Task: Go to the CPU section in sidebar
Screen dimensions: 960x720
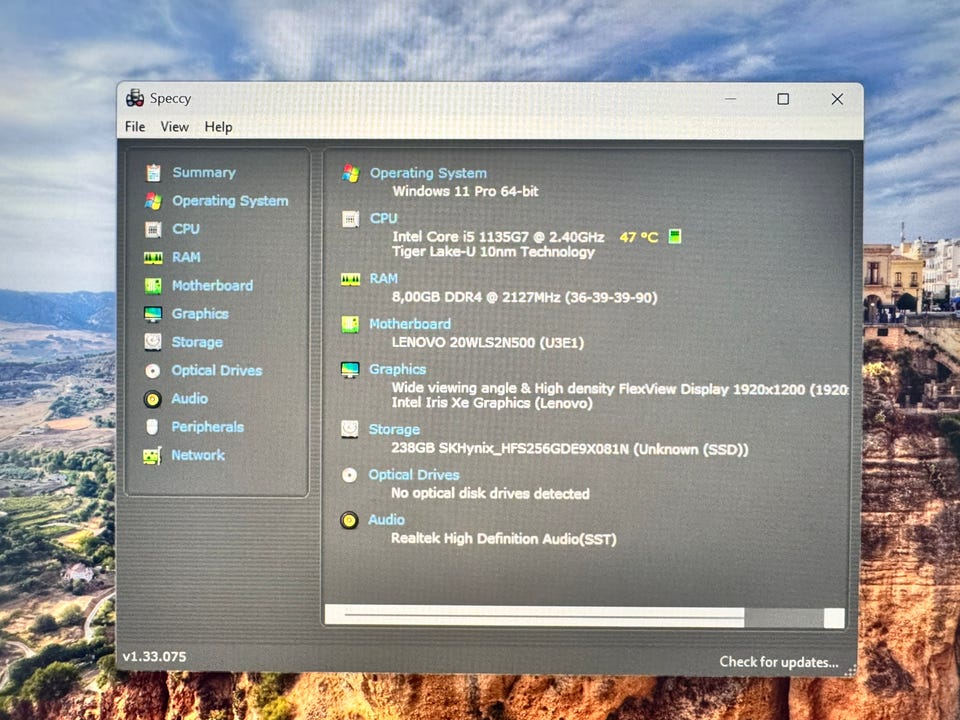Action: coord(186,229)
